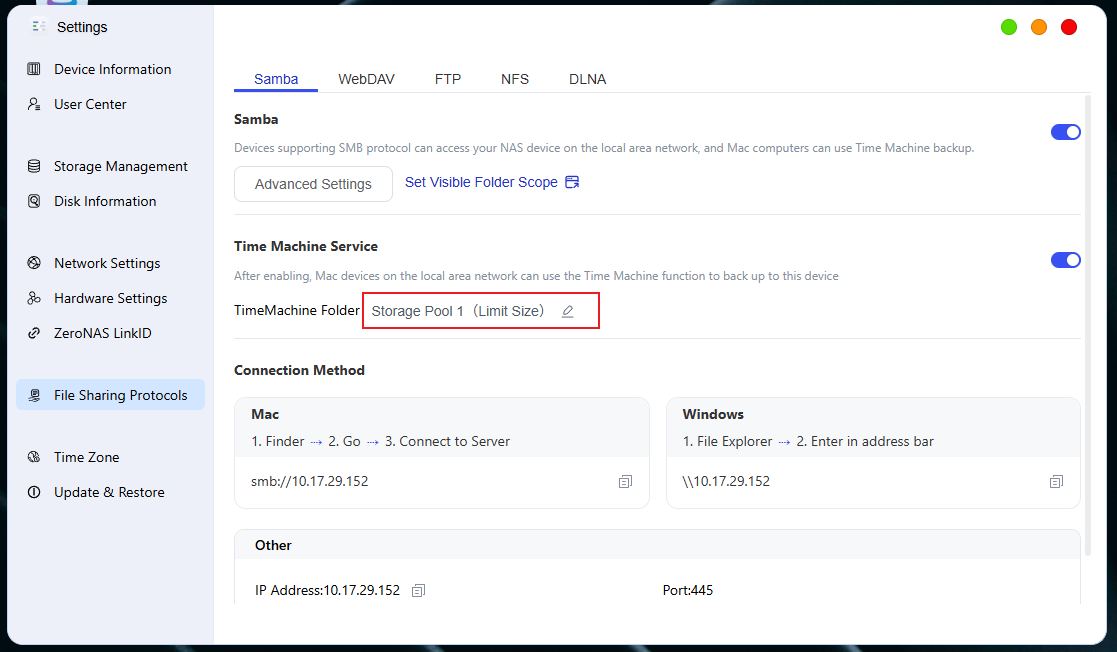This screenshot has height=652, width=1117.
Task: Select the FTP tab
Action: coord(448,79)
